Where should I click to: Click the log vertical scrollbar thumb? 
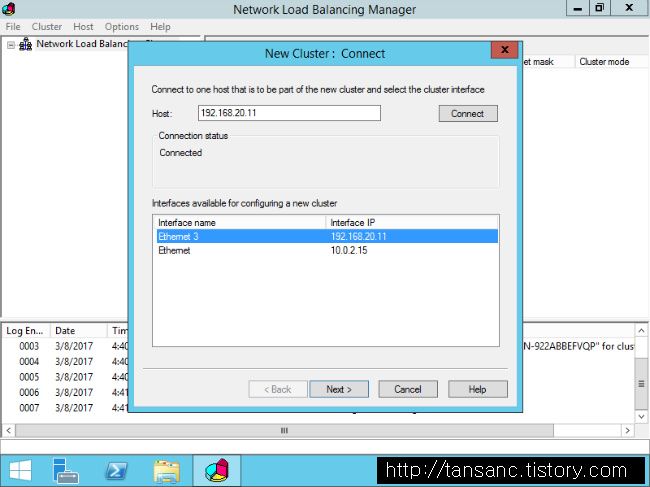pos(641,384)
